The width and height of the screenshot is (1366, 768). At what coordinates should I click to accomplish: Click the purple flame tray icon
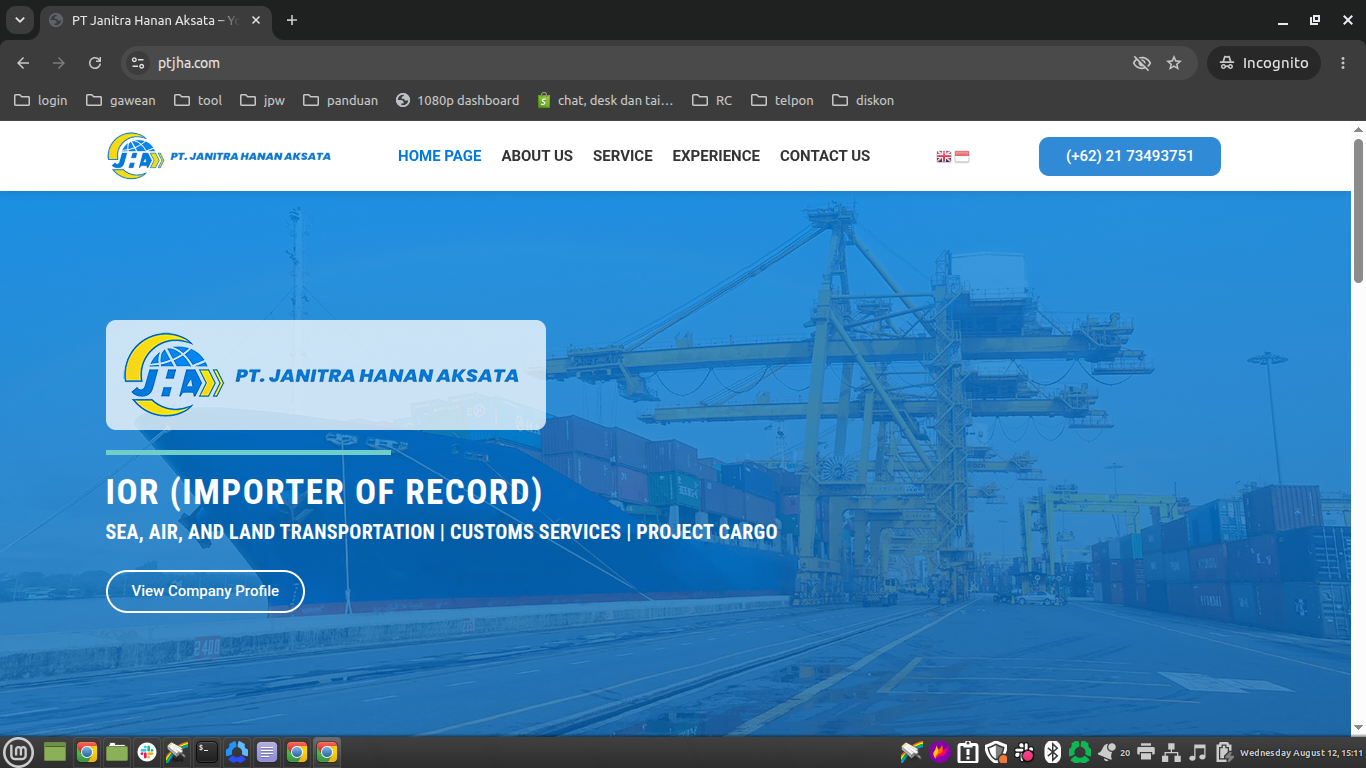940,752
